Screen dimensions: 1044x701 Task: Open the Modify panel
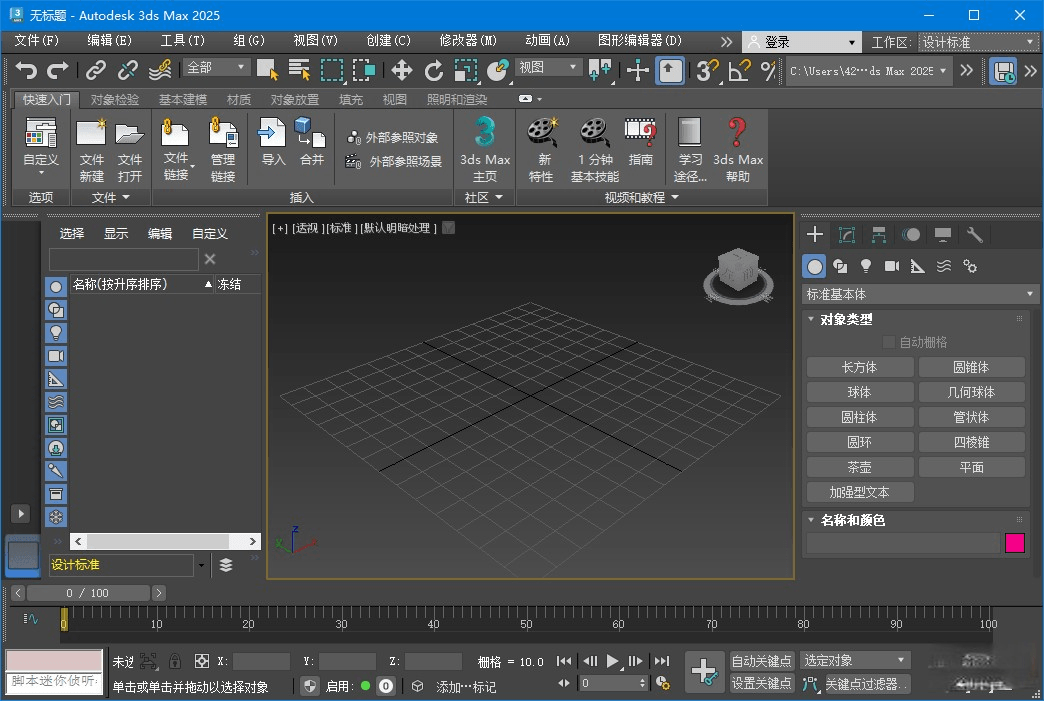point(846,234)
